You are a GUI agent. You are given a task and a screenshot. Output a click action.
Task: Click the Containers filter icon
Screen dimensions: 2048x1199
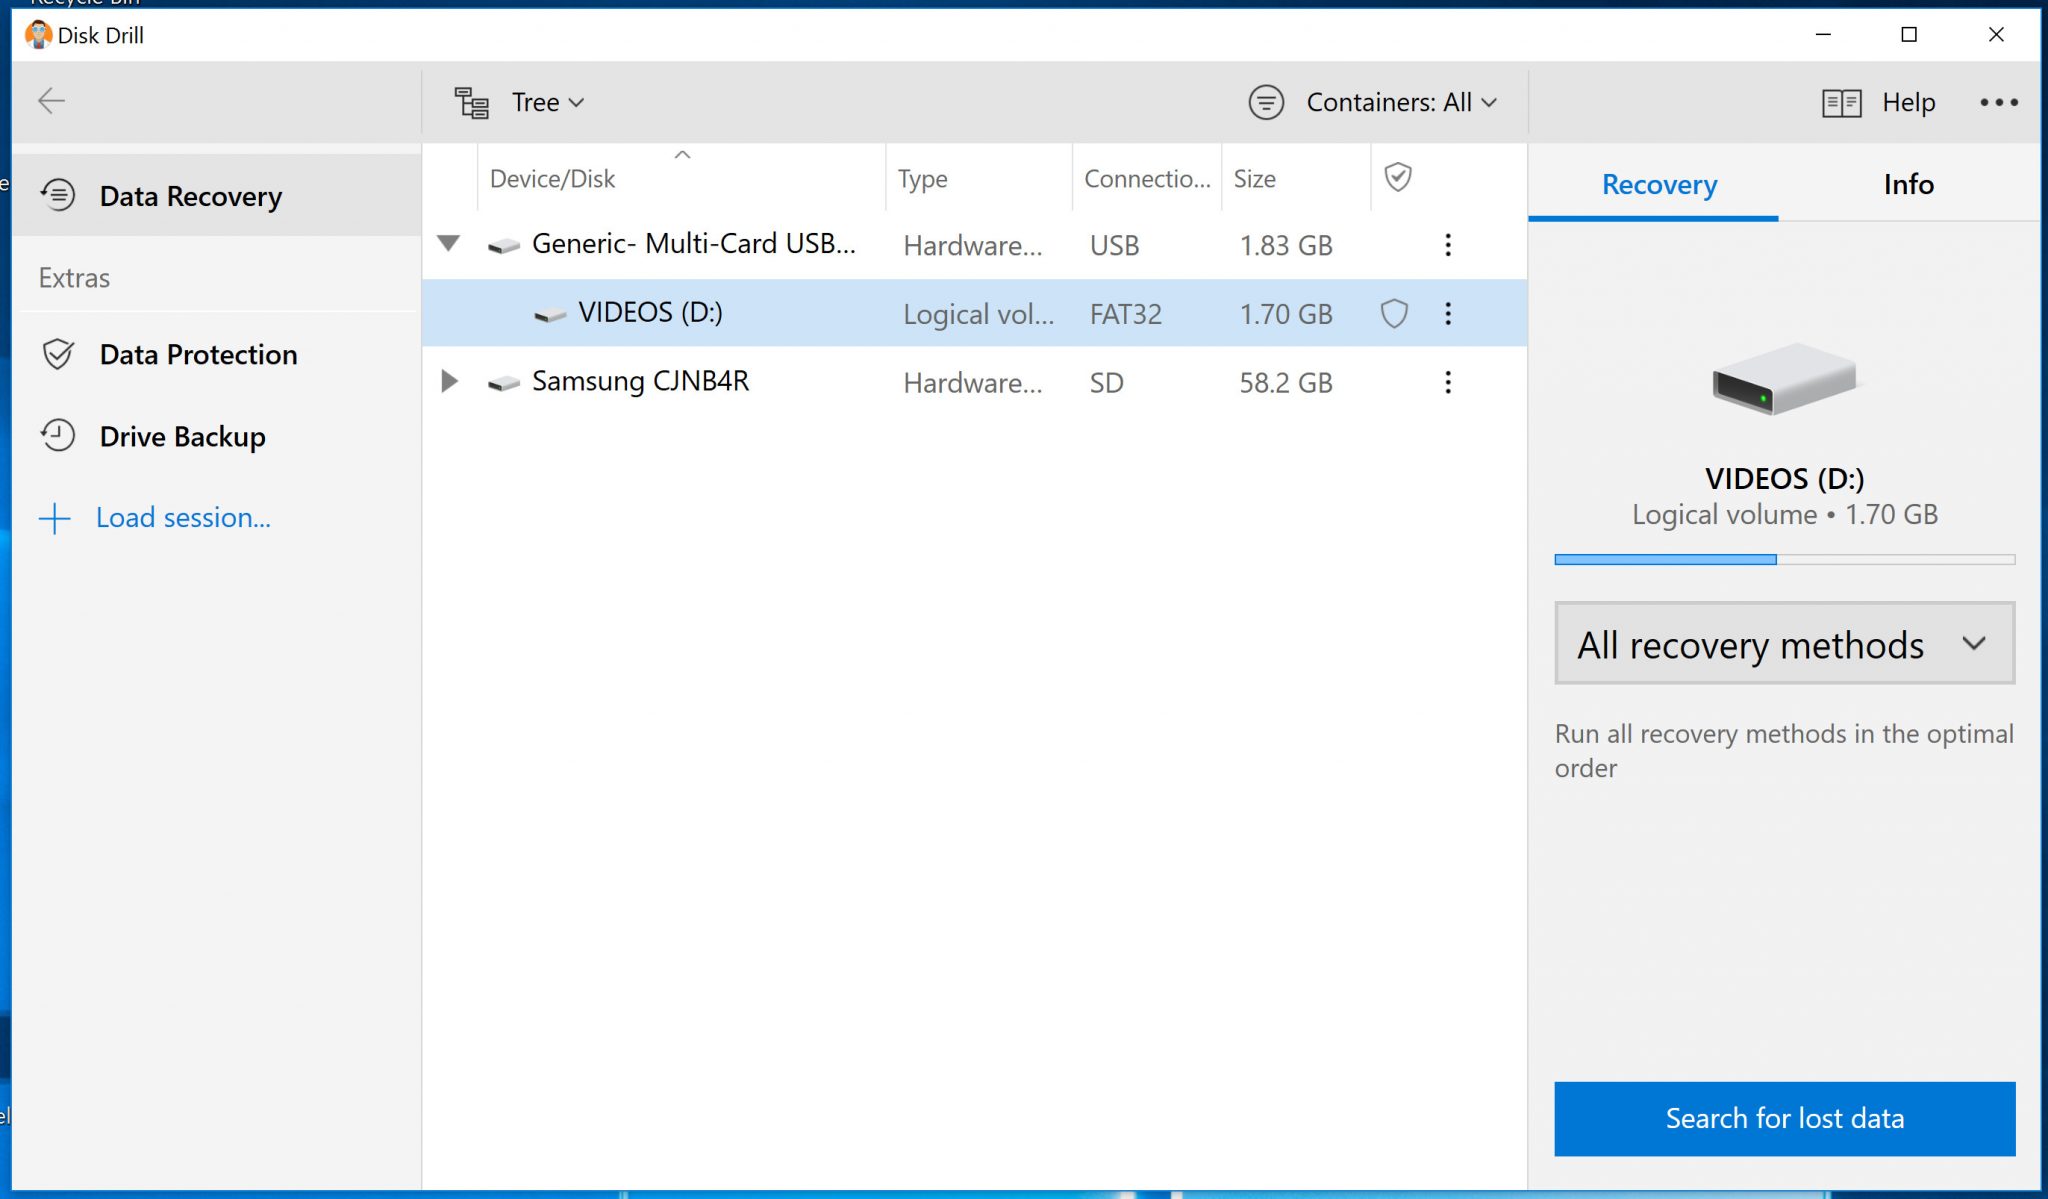(x=1266, y=102)
